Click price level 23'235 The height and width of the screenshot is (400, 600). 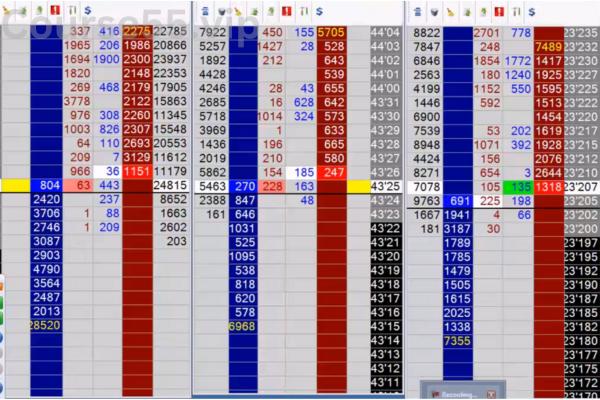pyautogui.click(x=582, y=33)
